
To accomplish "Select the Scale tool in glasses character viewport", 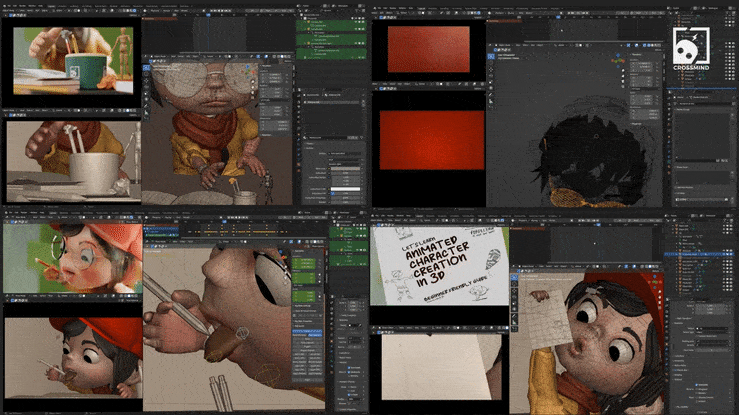I will coord(146,93).
